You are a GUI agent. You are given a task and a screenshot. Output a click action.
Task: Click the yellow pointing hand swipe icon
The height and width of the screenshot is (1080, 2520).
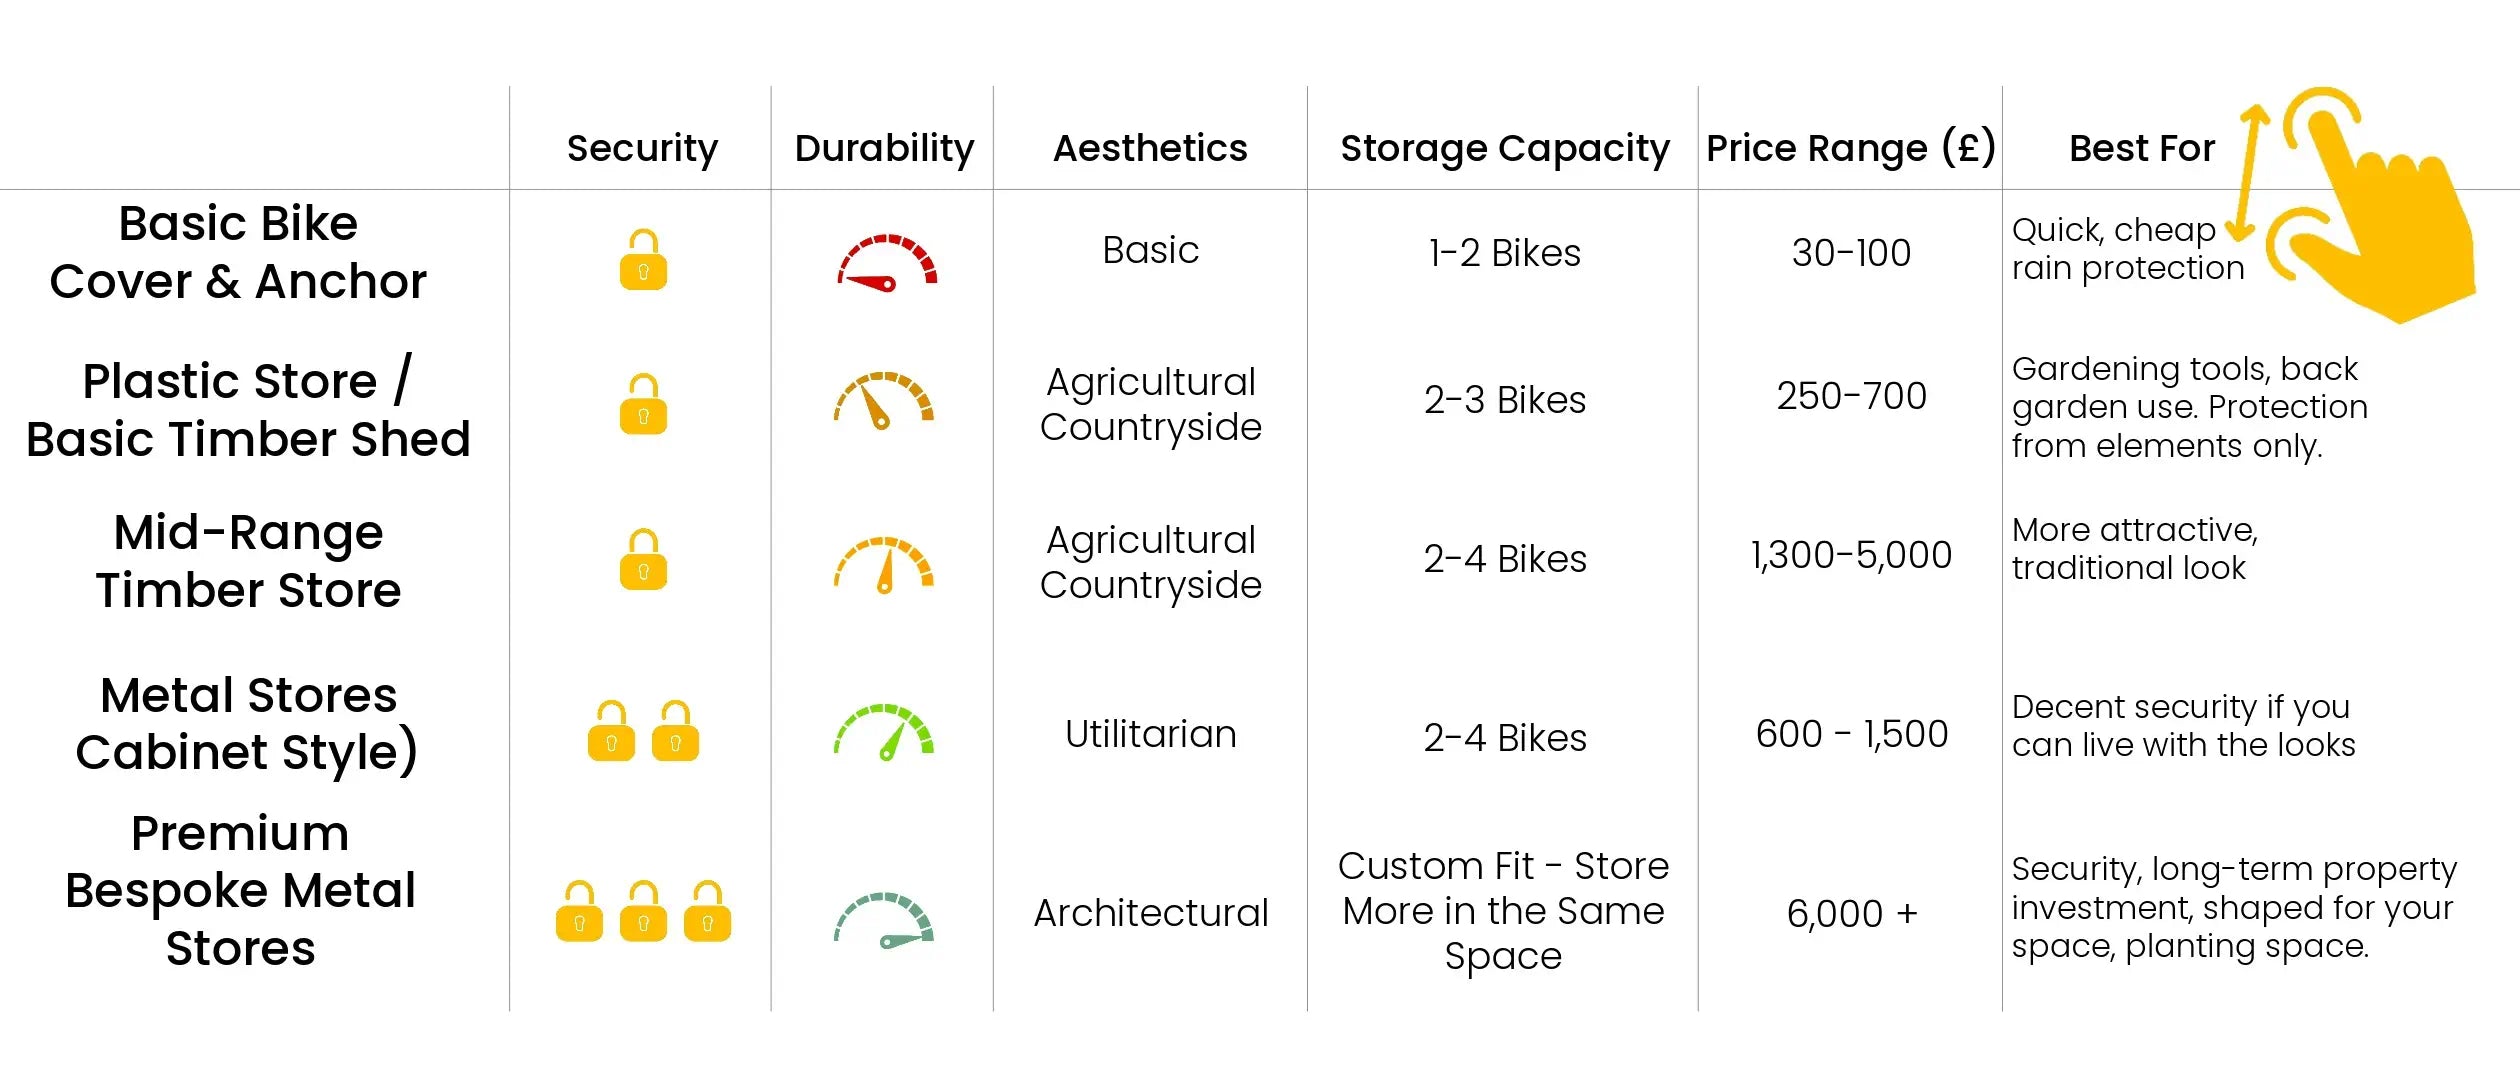coord(2370,205)
